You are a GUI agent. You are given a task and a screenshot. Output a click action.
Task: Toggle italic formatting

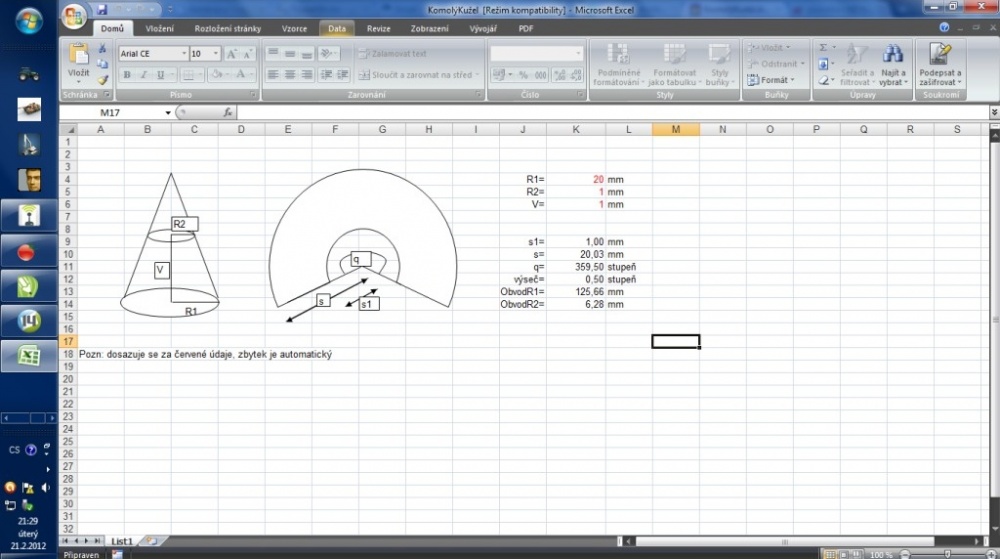tap(143, 75)
